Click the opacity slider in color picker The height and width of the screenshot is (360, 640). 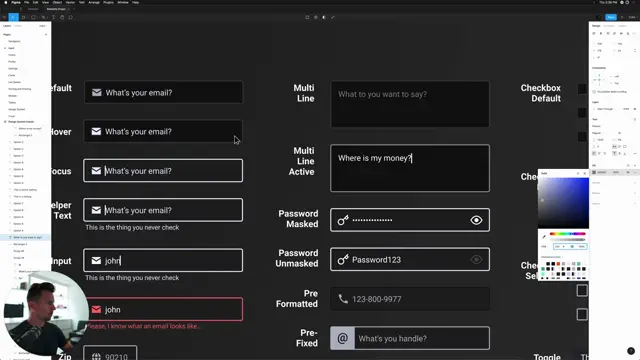click(x=567, y=240)
